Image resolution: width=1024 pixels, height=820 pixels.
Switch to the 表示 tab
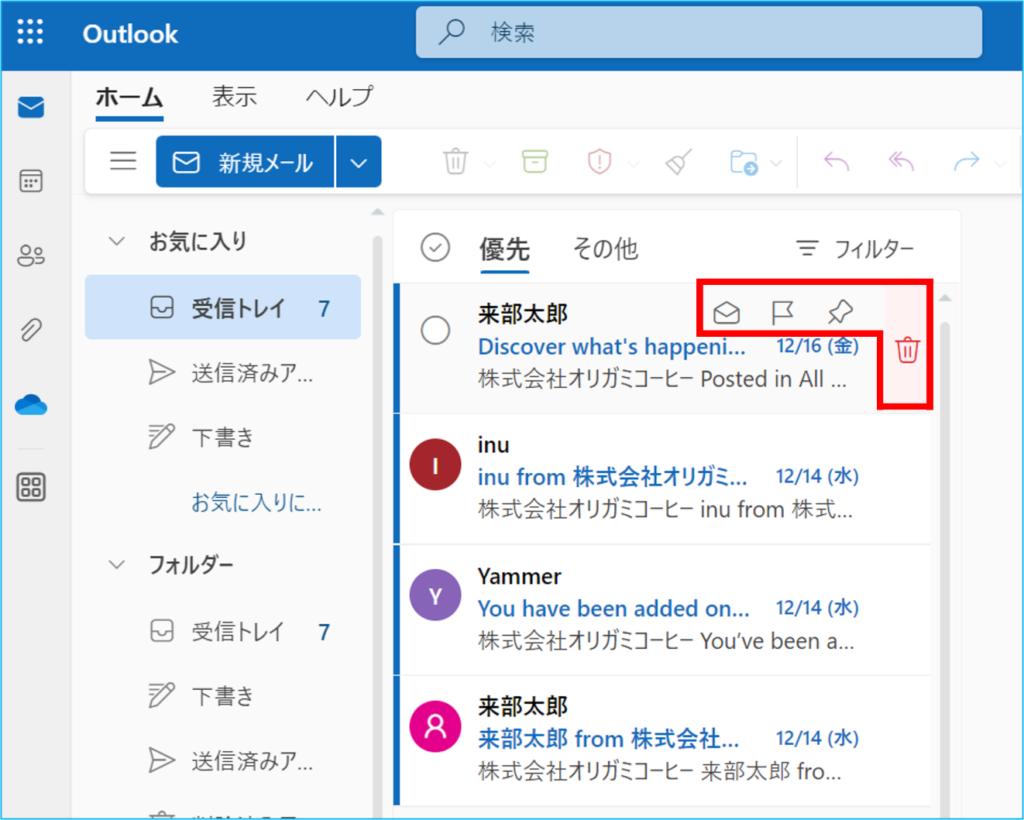[234, 97]
